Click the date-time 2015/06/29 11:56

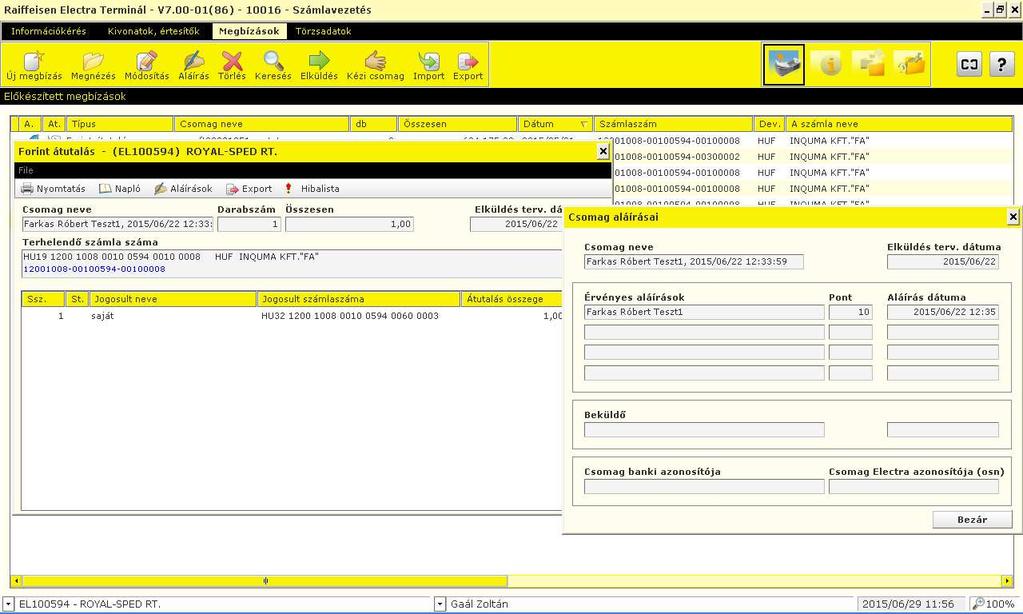pyautogui.click(x=908, y=604)
